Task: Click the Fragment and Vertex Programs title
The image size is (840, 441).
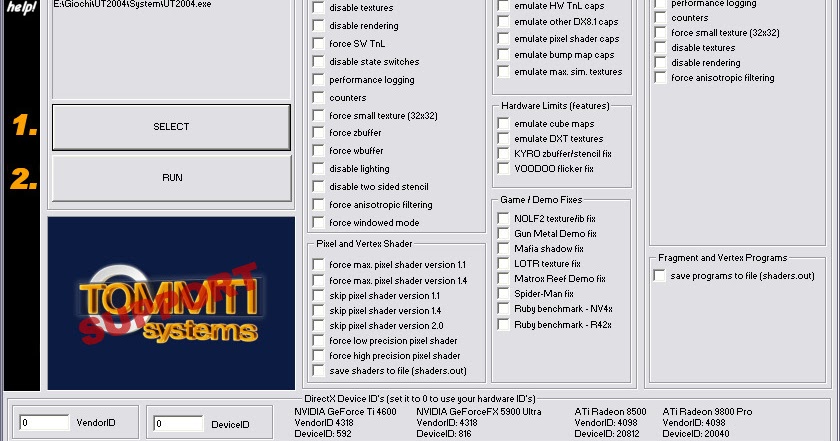Action: point(723,258)
